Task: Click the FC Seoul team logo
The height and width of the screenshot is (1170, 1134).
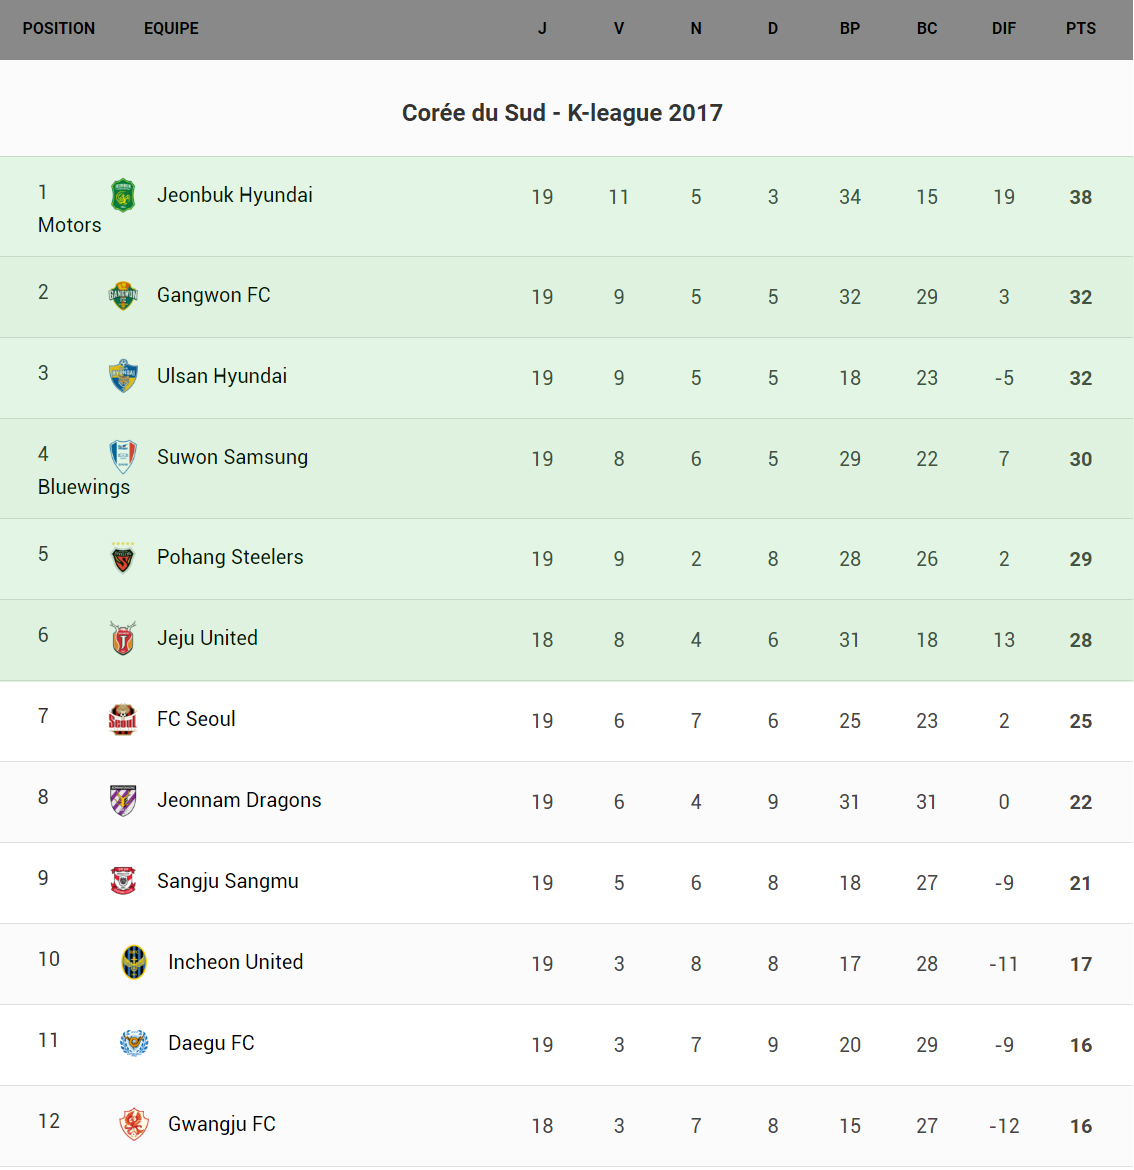Action: coord(123,719)
